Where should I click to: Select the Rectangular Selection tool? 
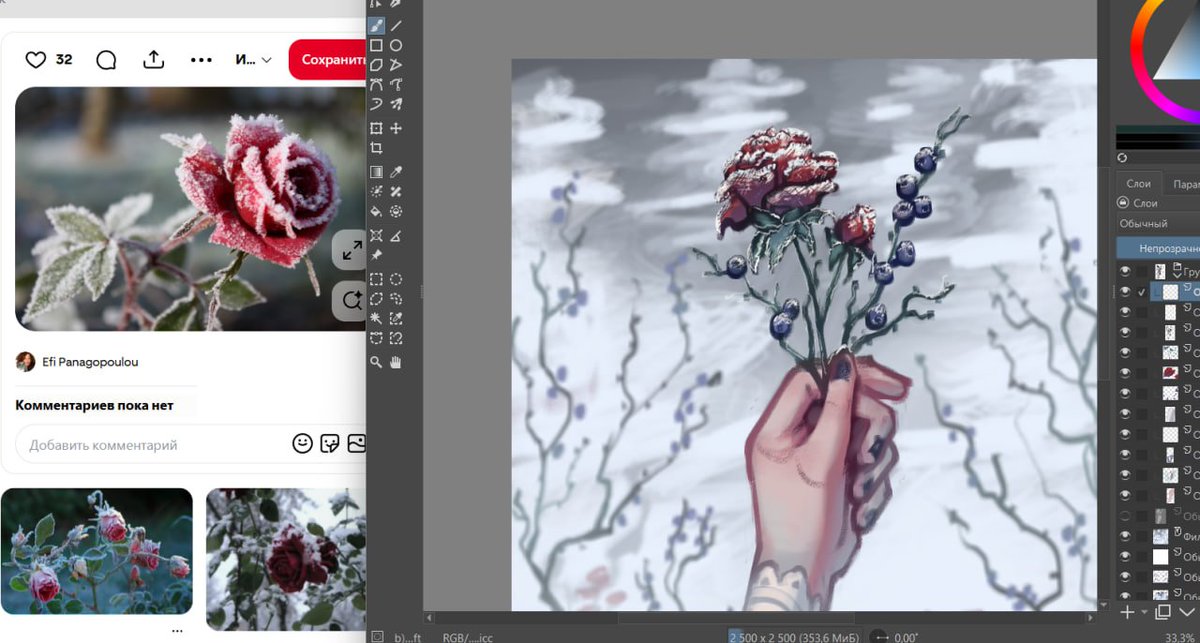(x=376, y=280)
